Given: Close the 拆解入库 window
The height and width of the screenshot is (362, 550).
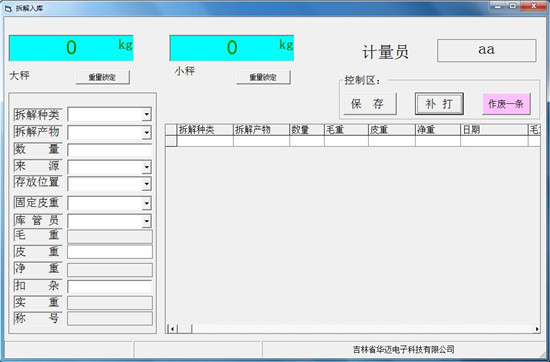Looking at the screenshot, I should [534, 6].
